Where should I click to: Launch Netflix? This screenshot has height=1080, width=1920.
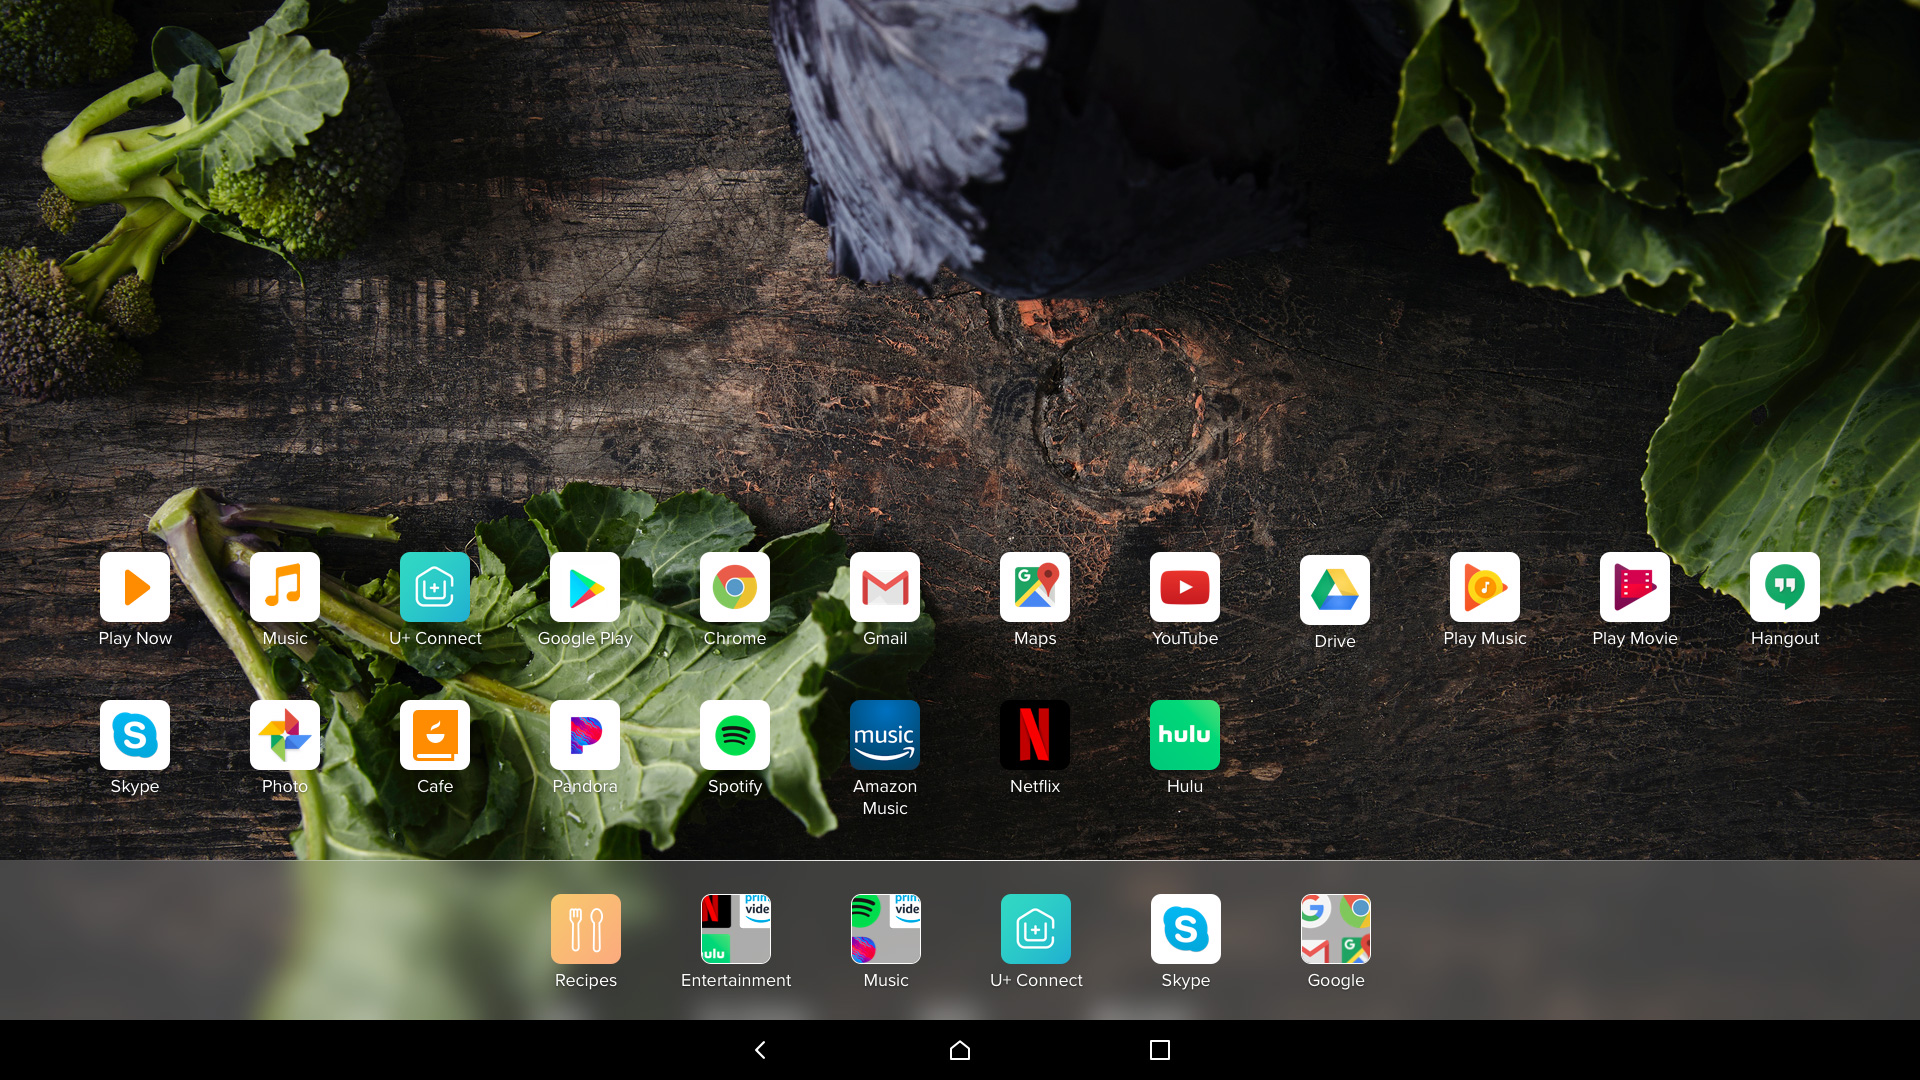(1035, 735)
